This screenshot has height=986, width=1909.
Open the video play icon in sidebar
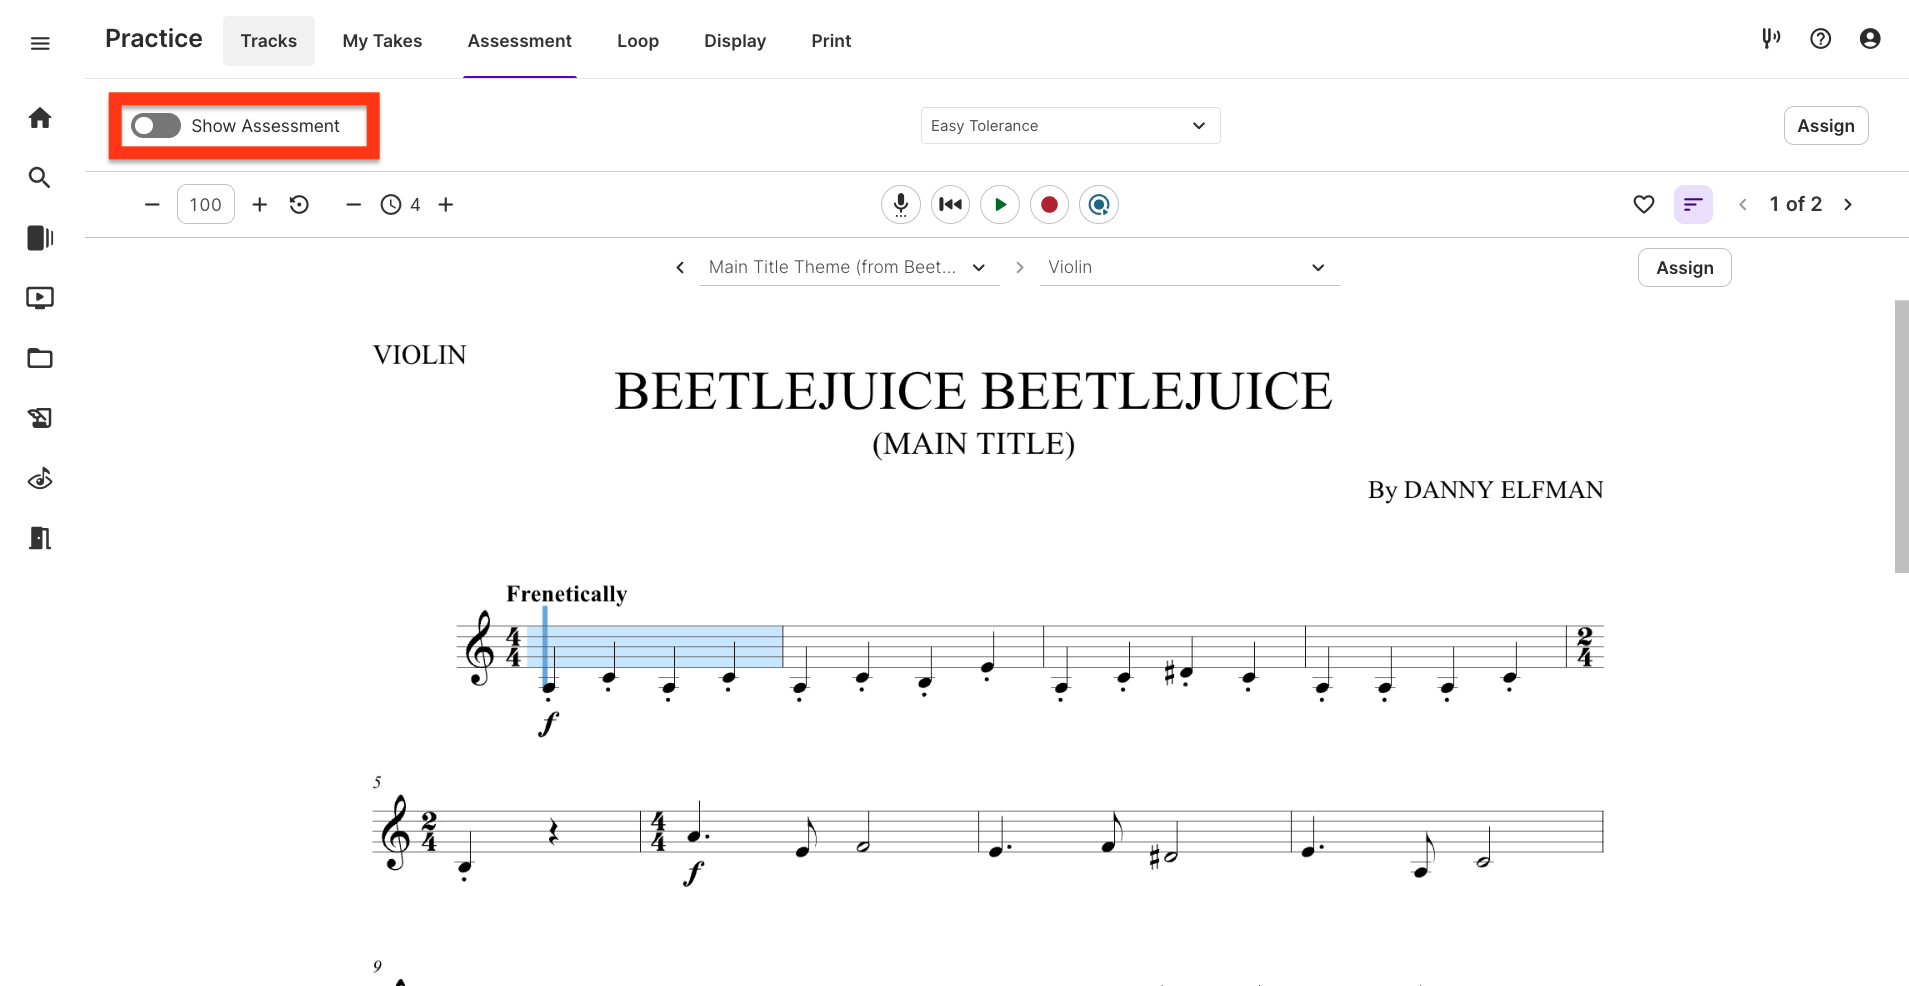click(x=40, y=298)
